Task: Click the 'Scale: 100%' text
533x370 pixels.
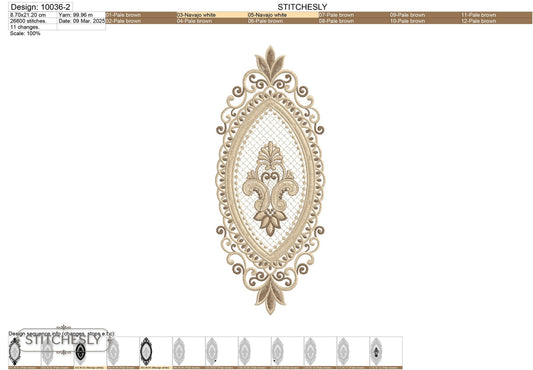Action: point(25,33)
